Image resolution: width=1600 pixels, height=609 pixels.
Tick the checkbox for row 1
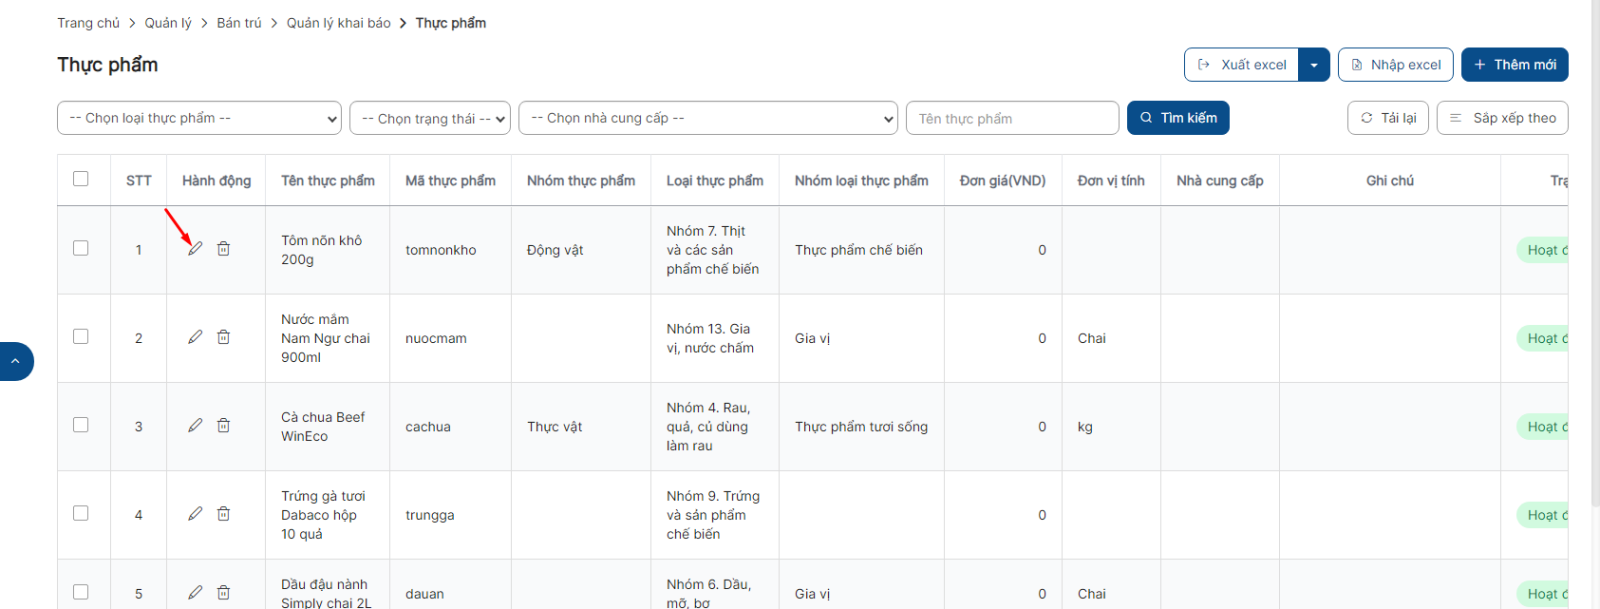pyautogui.click(x=81, y=248)
